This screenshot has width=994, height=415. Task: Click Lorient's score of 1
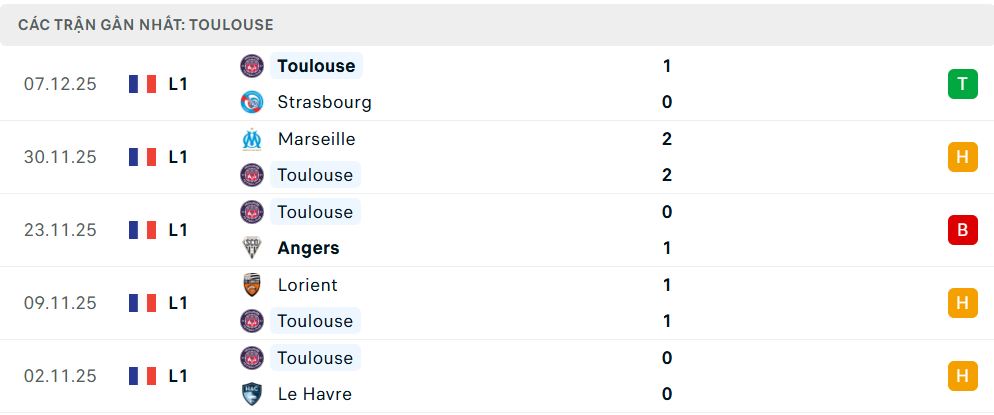[667, 285]
